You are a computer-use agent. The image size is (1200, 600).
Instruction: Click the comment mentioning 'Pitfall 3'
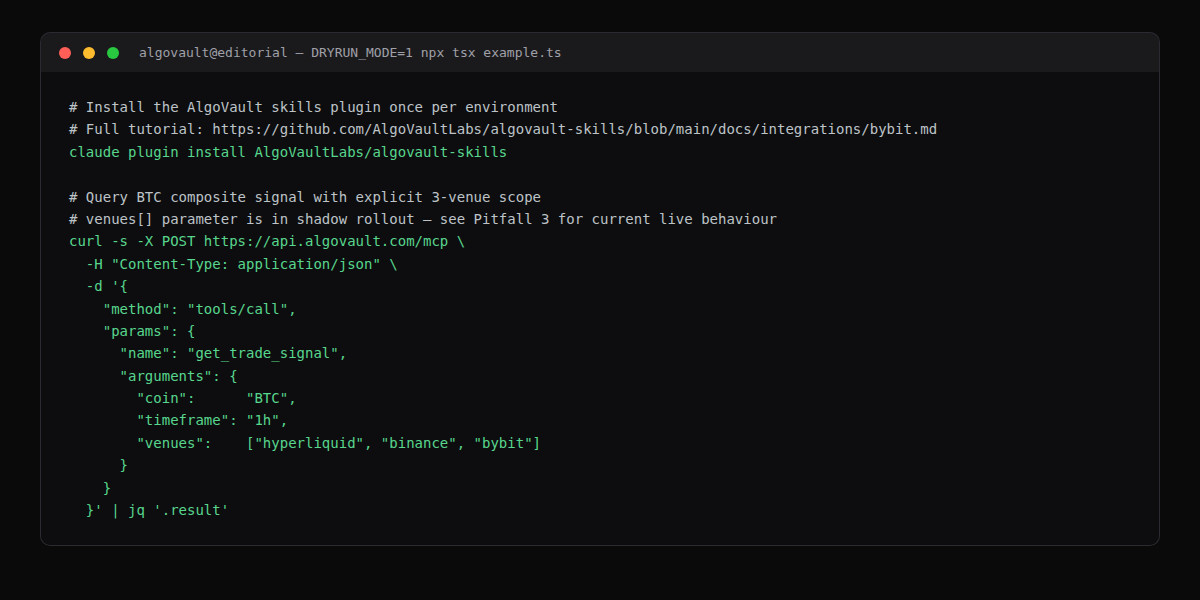point(423,219)
